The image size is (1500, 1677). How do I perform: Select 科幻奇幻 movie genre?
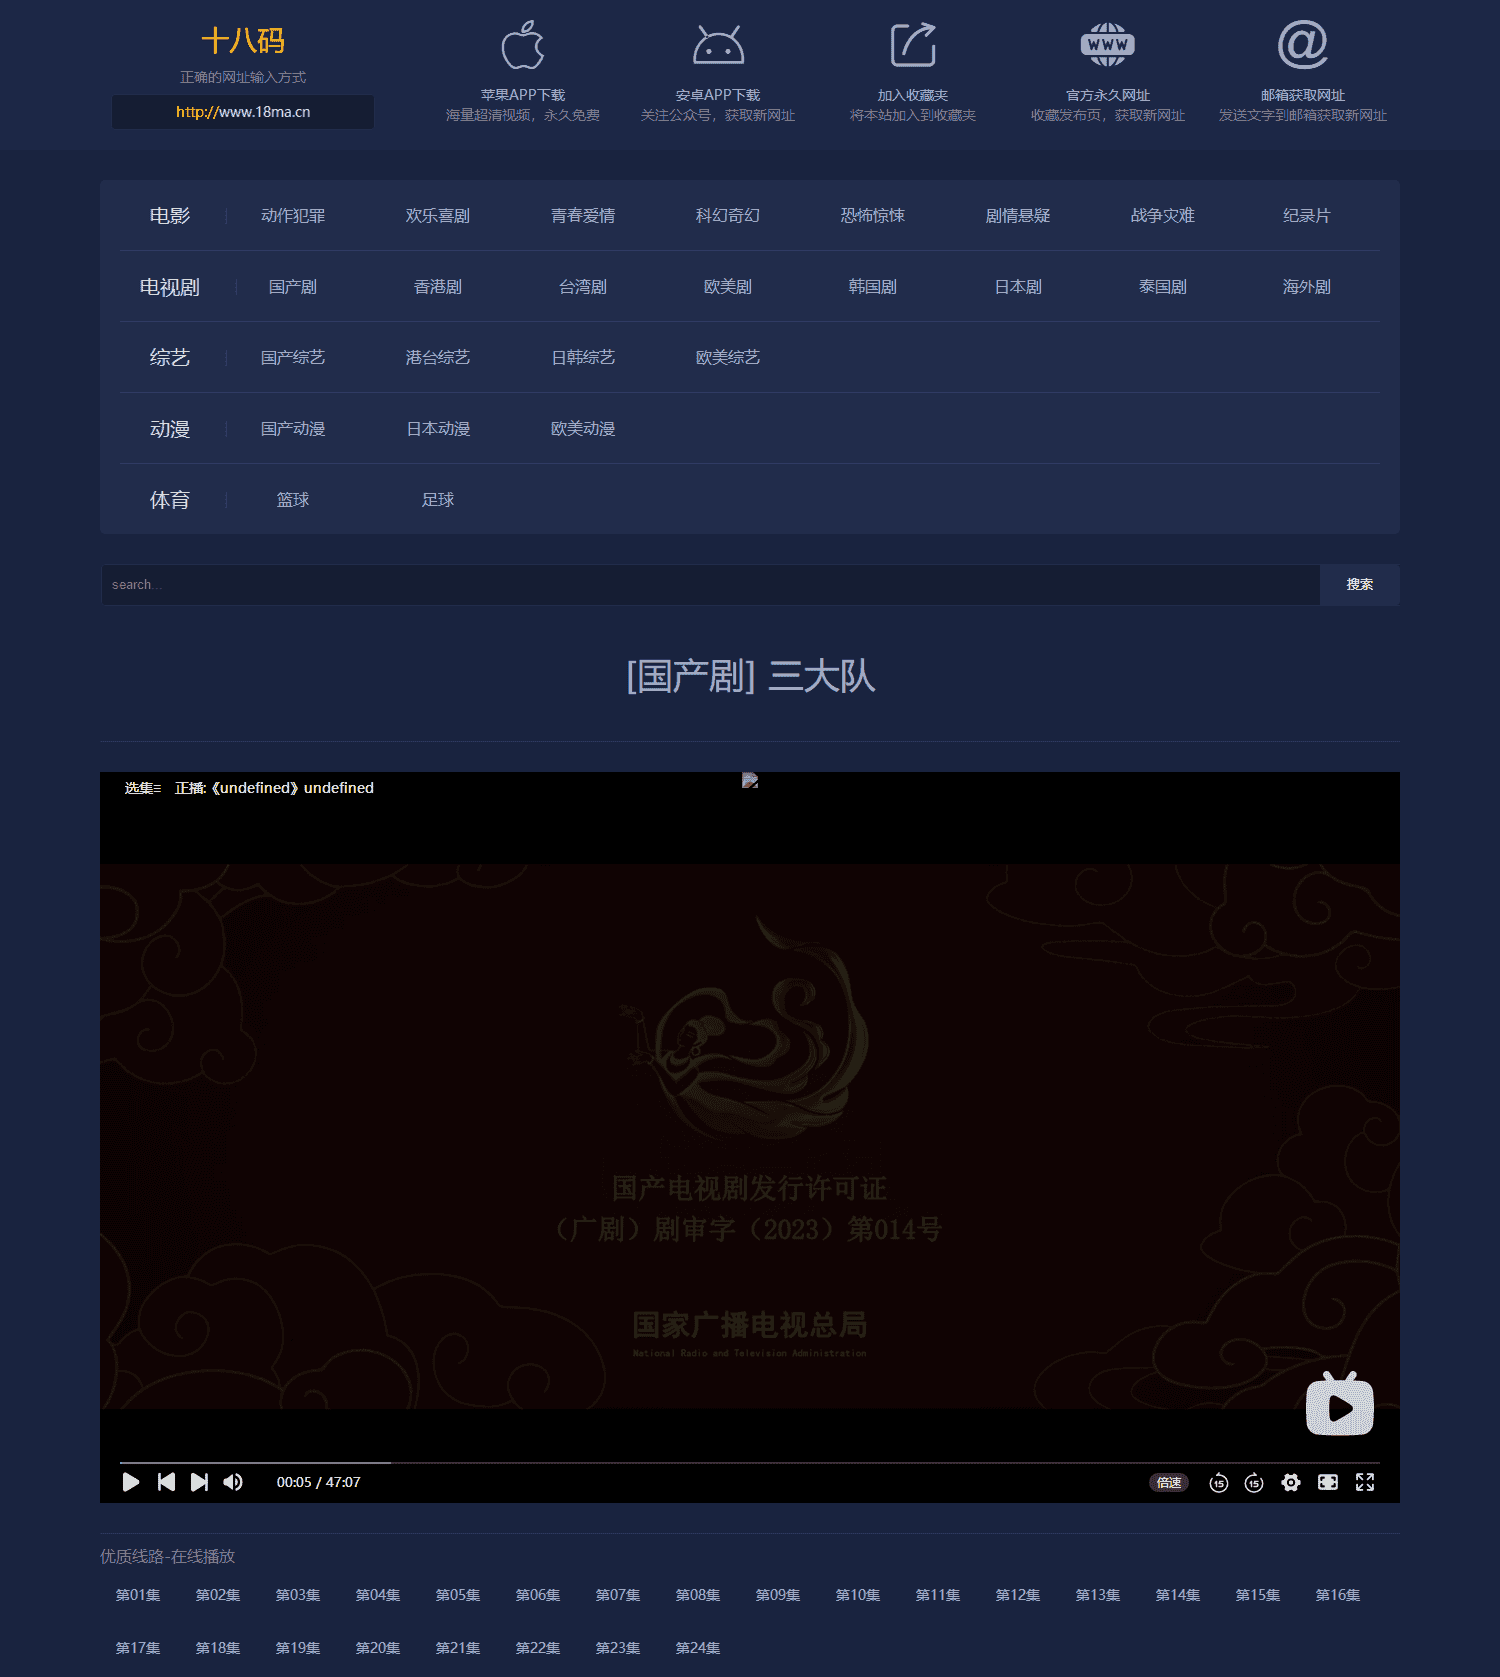click(x=728, y=216)
